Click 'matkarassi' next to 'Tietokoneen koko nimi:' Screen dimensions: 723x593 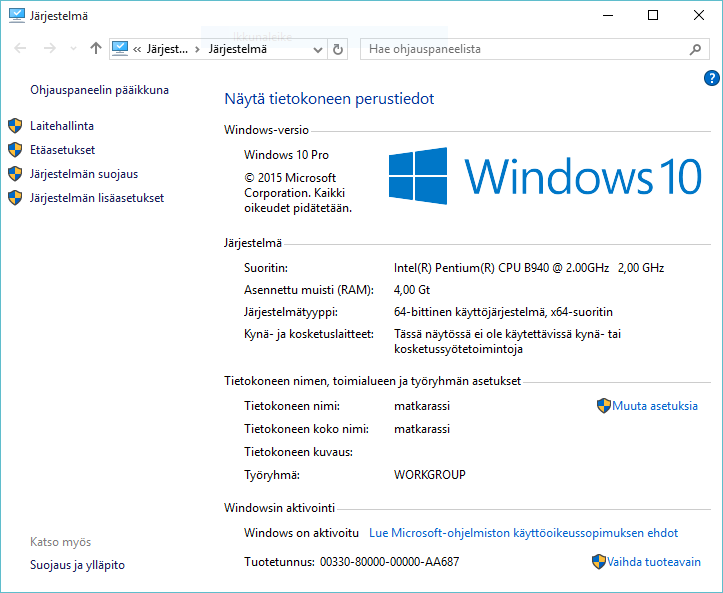pyautogui.click(x=422, y=429)
